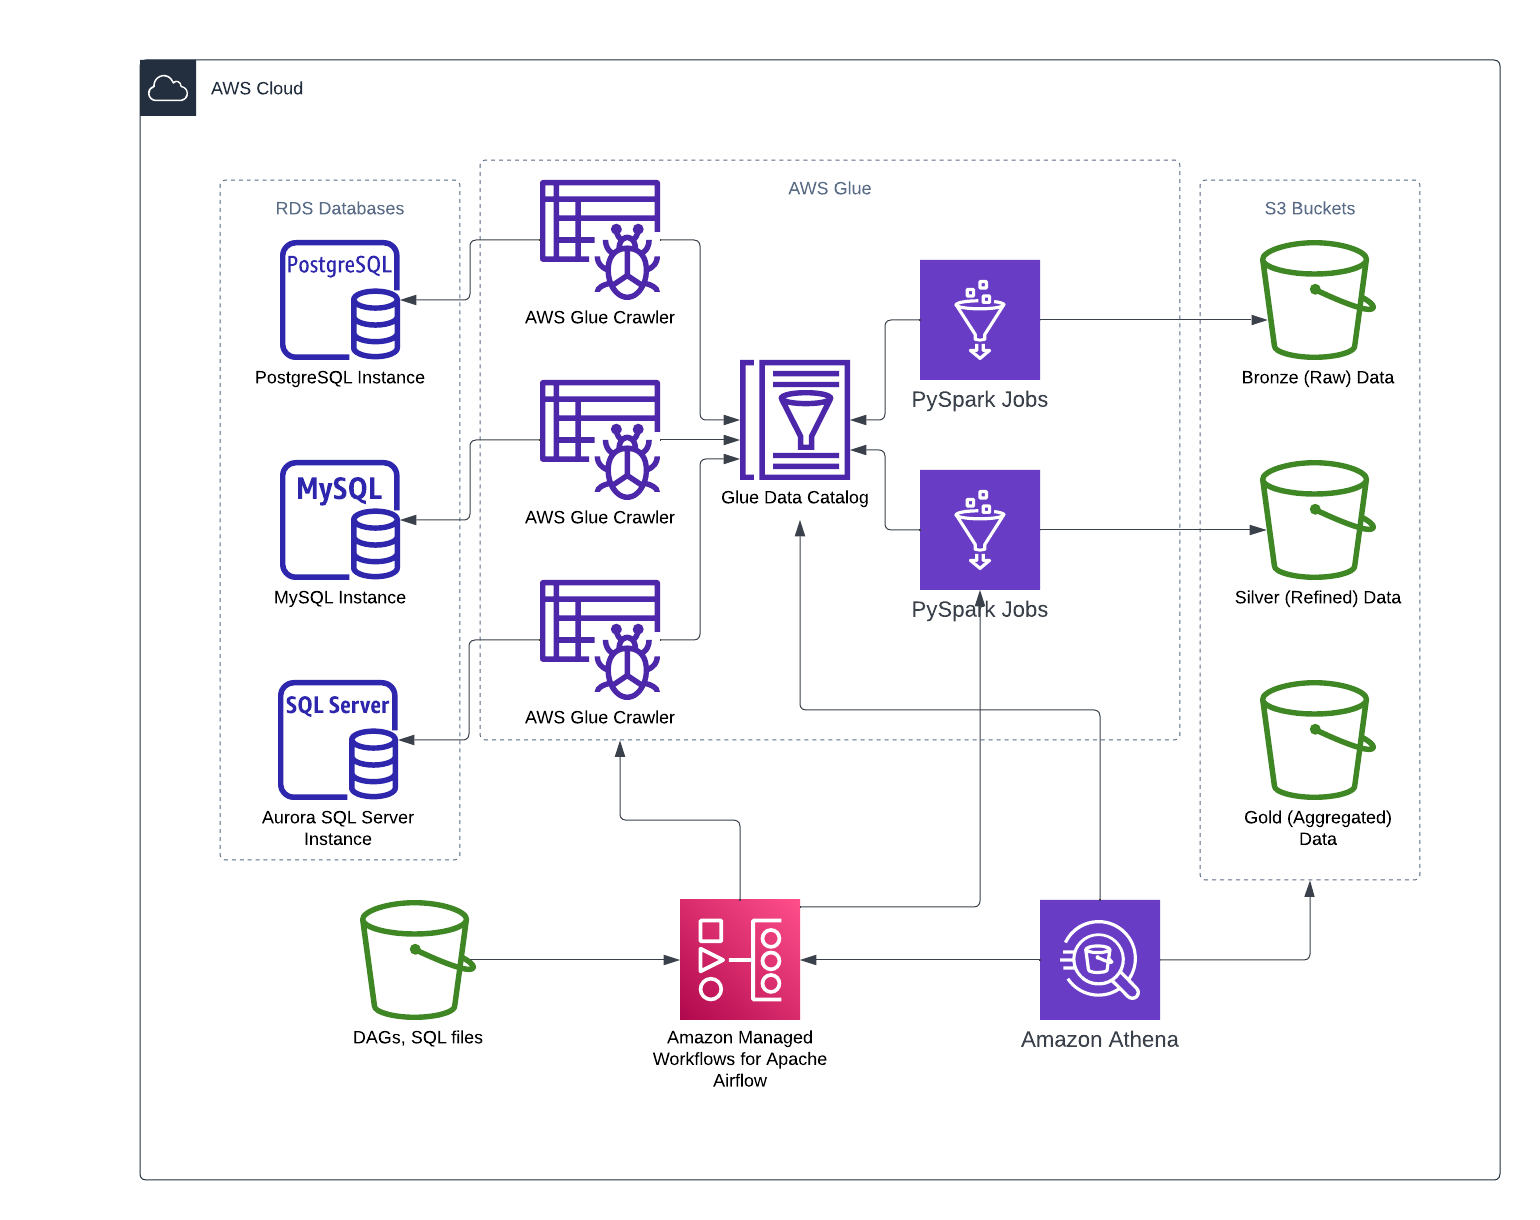Click the Amazon Athena magnifier icon
The height and width of the screenshot is (1220, 1540).
pos(1099,958)
